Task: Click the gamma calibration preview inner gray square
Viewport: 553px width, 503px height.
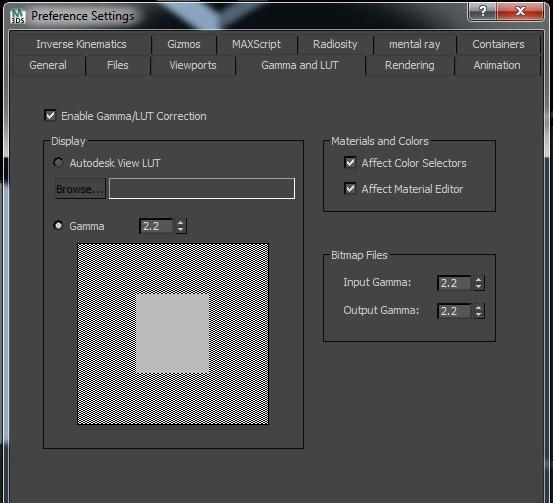Action: (x=172, y=333)
